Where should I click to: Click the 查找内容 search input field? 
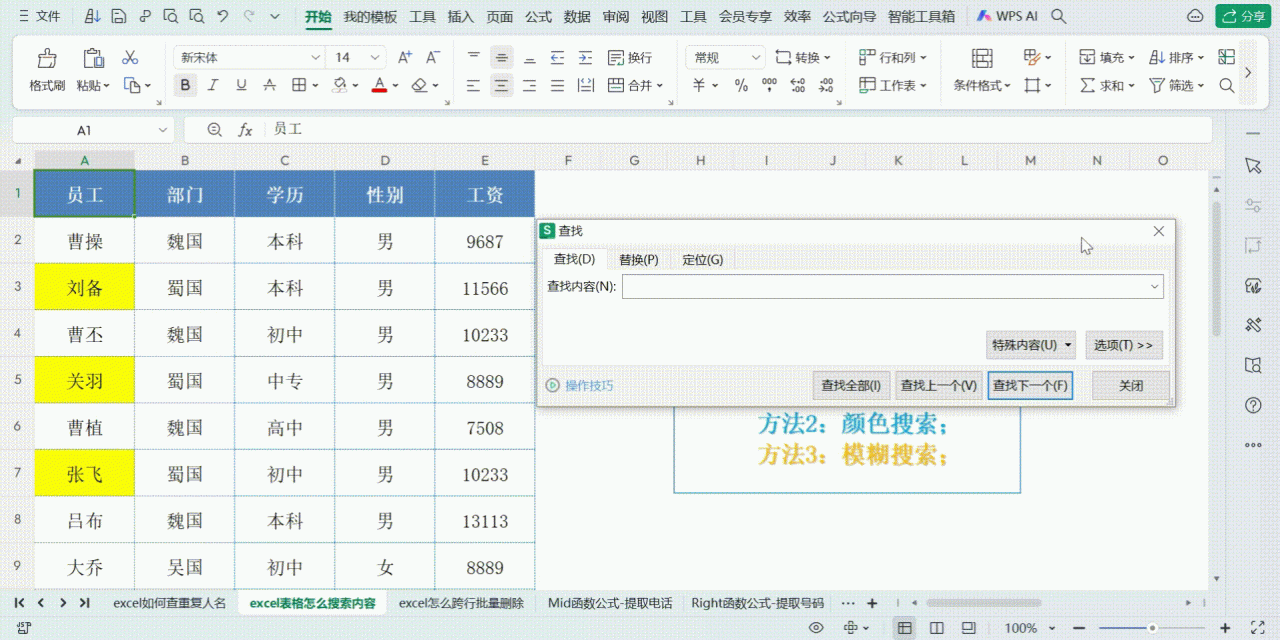point(892,287)
